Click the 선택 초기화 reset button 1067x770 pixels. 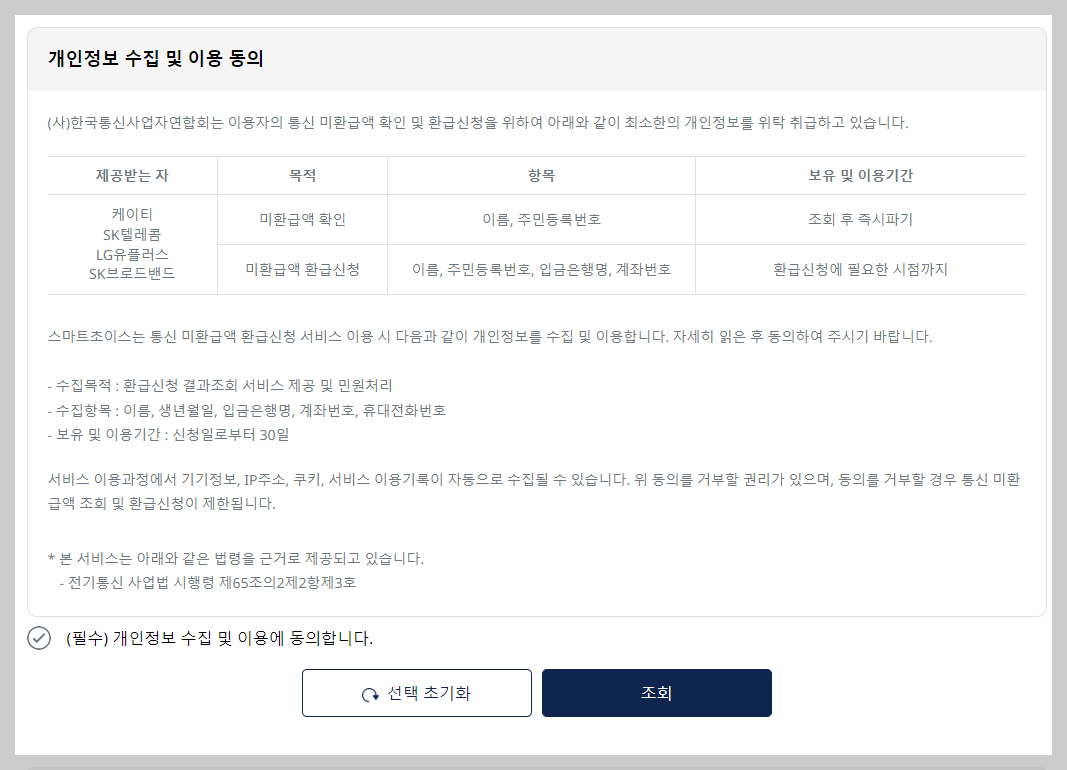point(416,692)
